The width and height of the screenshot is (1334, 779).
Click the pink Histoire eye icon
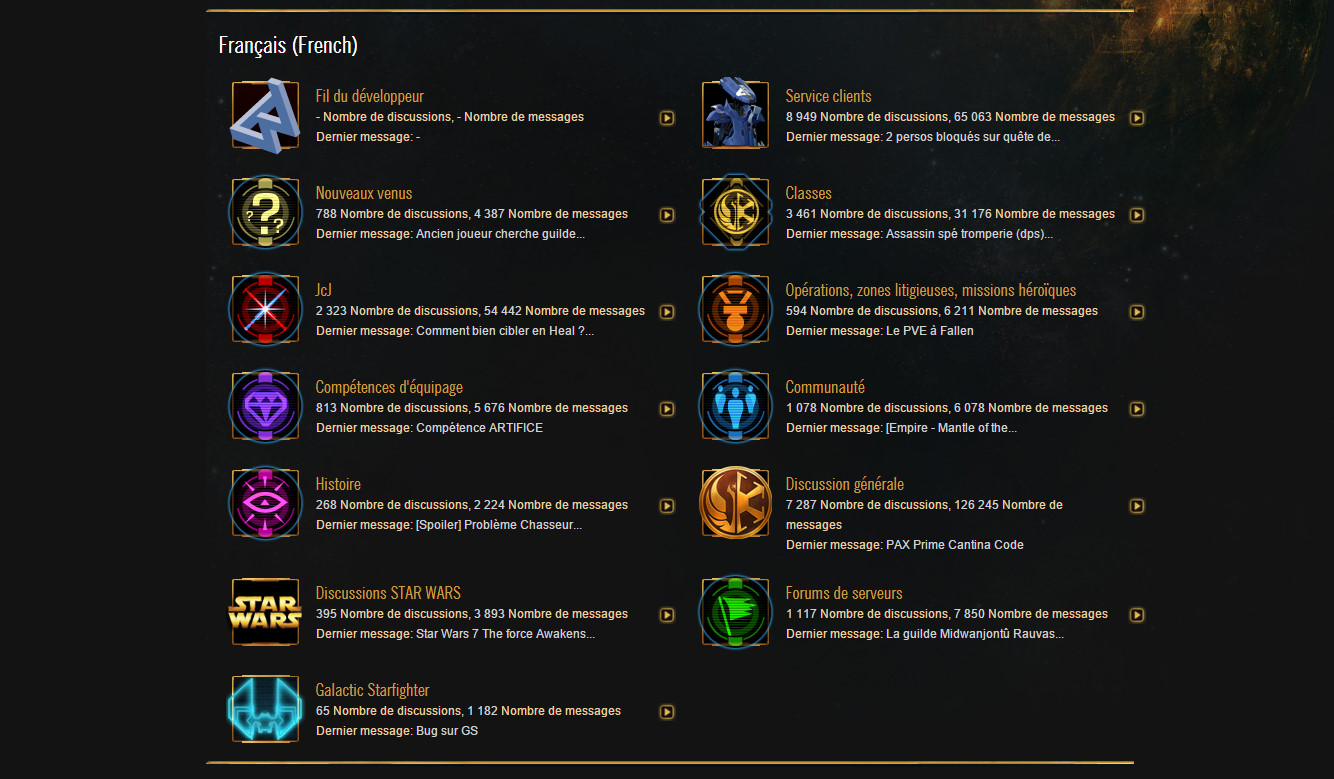pos(265,502)
